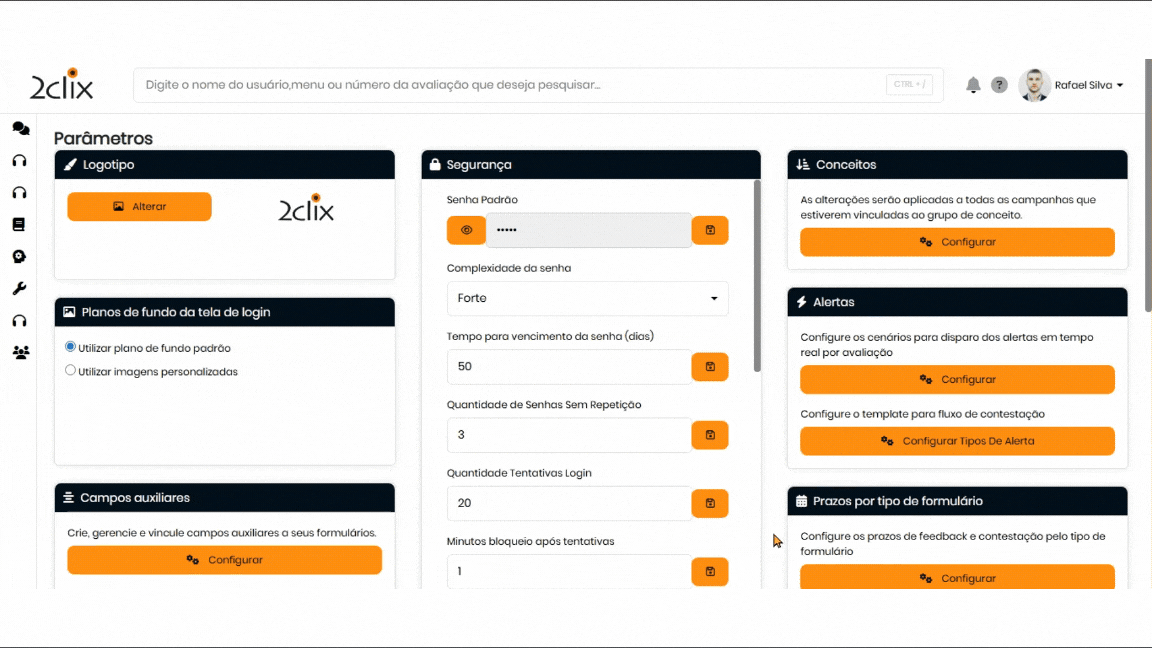The image size is (1152, 648).
Task: Open the users group icon in sidebar
Action: [20, 352]
